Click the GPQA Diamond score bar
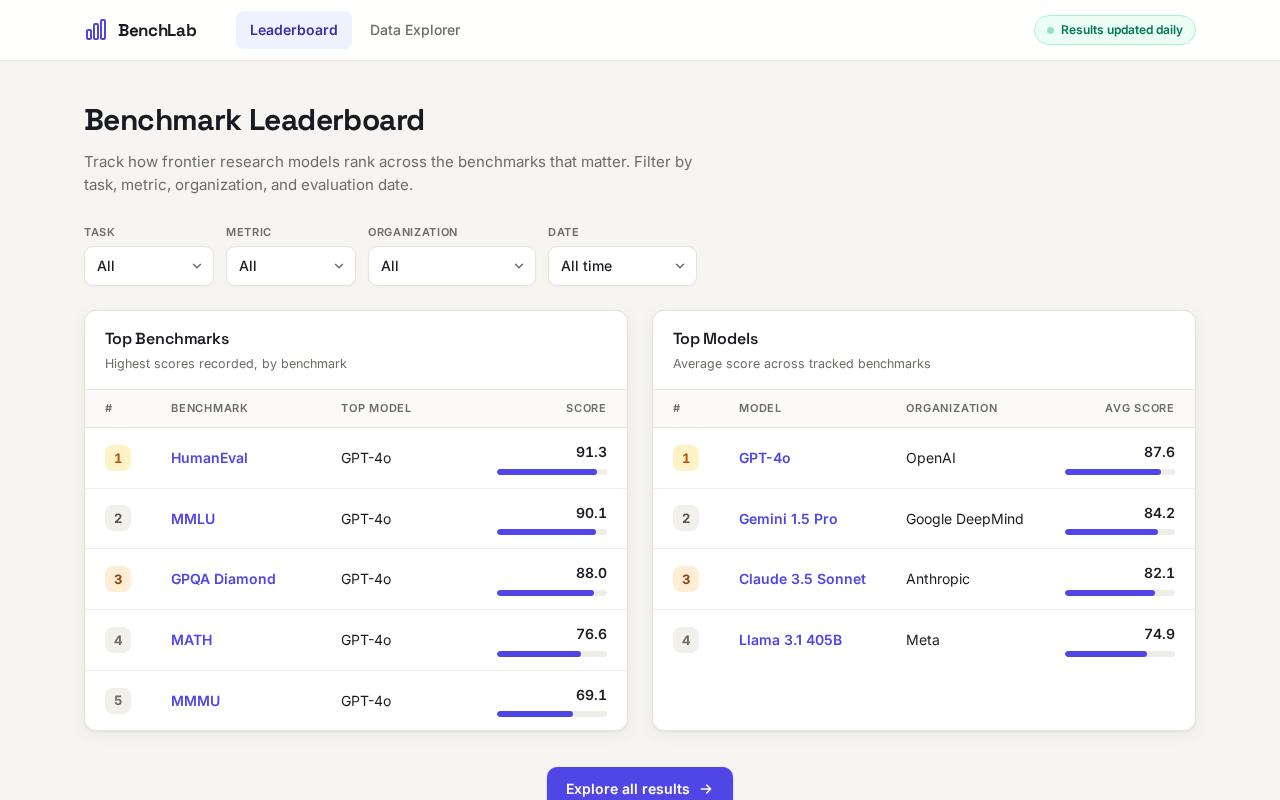1280x800 pixels. (552, 593)
